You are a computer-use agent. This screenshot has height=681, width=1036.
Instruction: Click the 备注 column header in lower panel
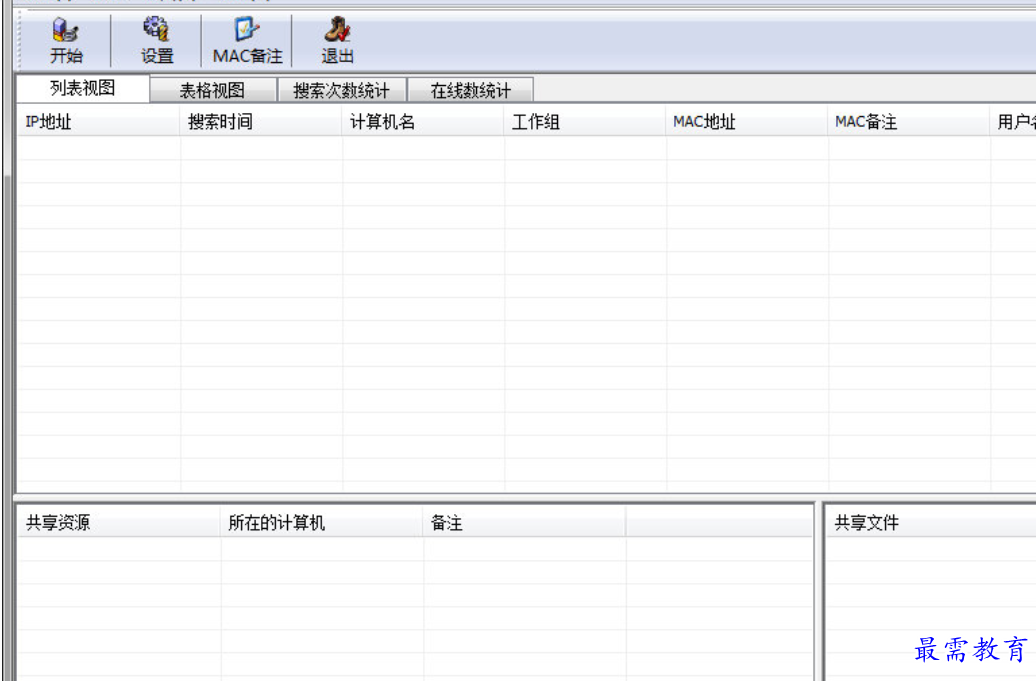(x=524, y=523)
